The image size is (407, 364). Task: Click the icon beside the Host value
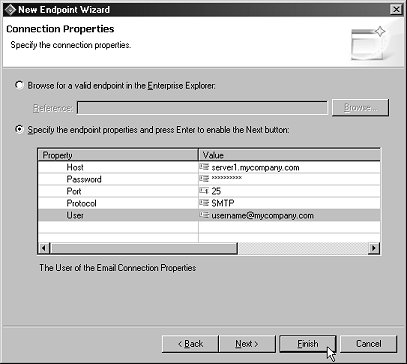204,167
